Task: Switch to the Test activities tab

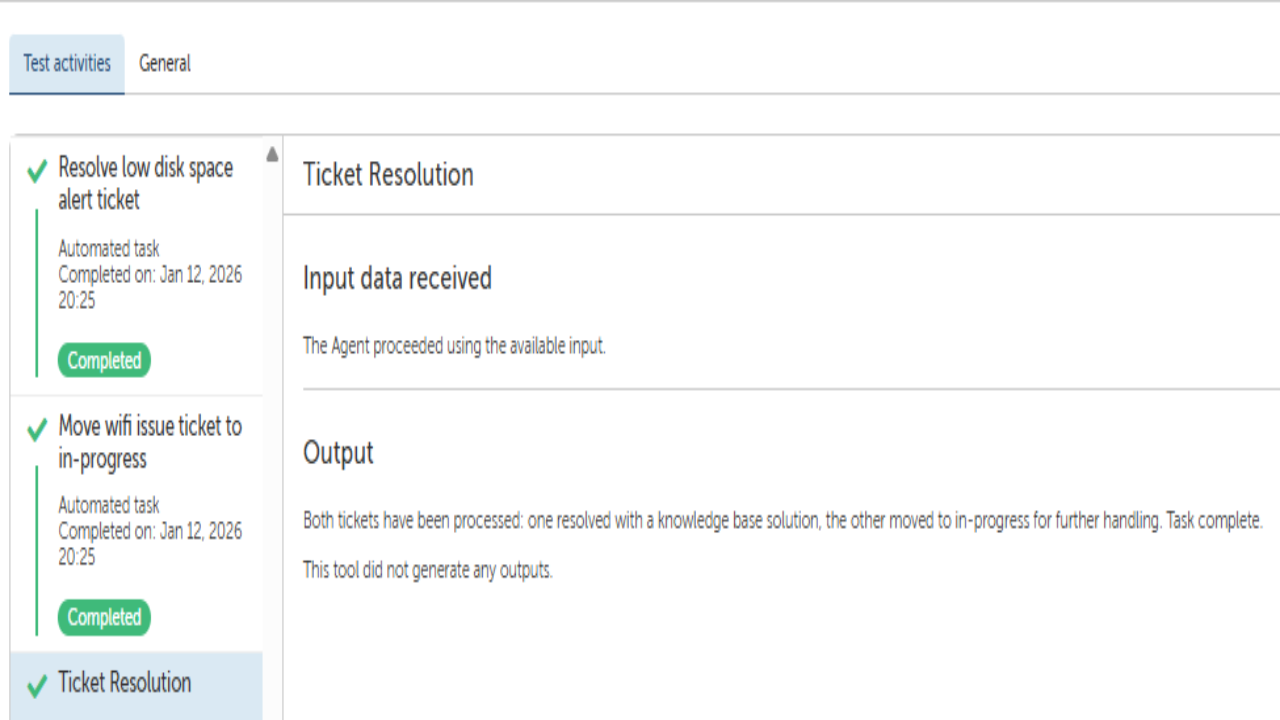Action: coord(67,64)
